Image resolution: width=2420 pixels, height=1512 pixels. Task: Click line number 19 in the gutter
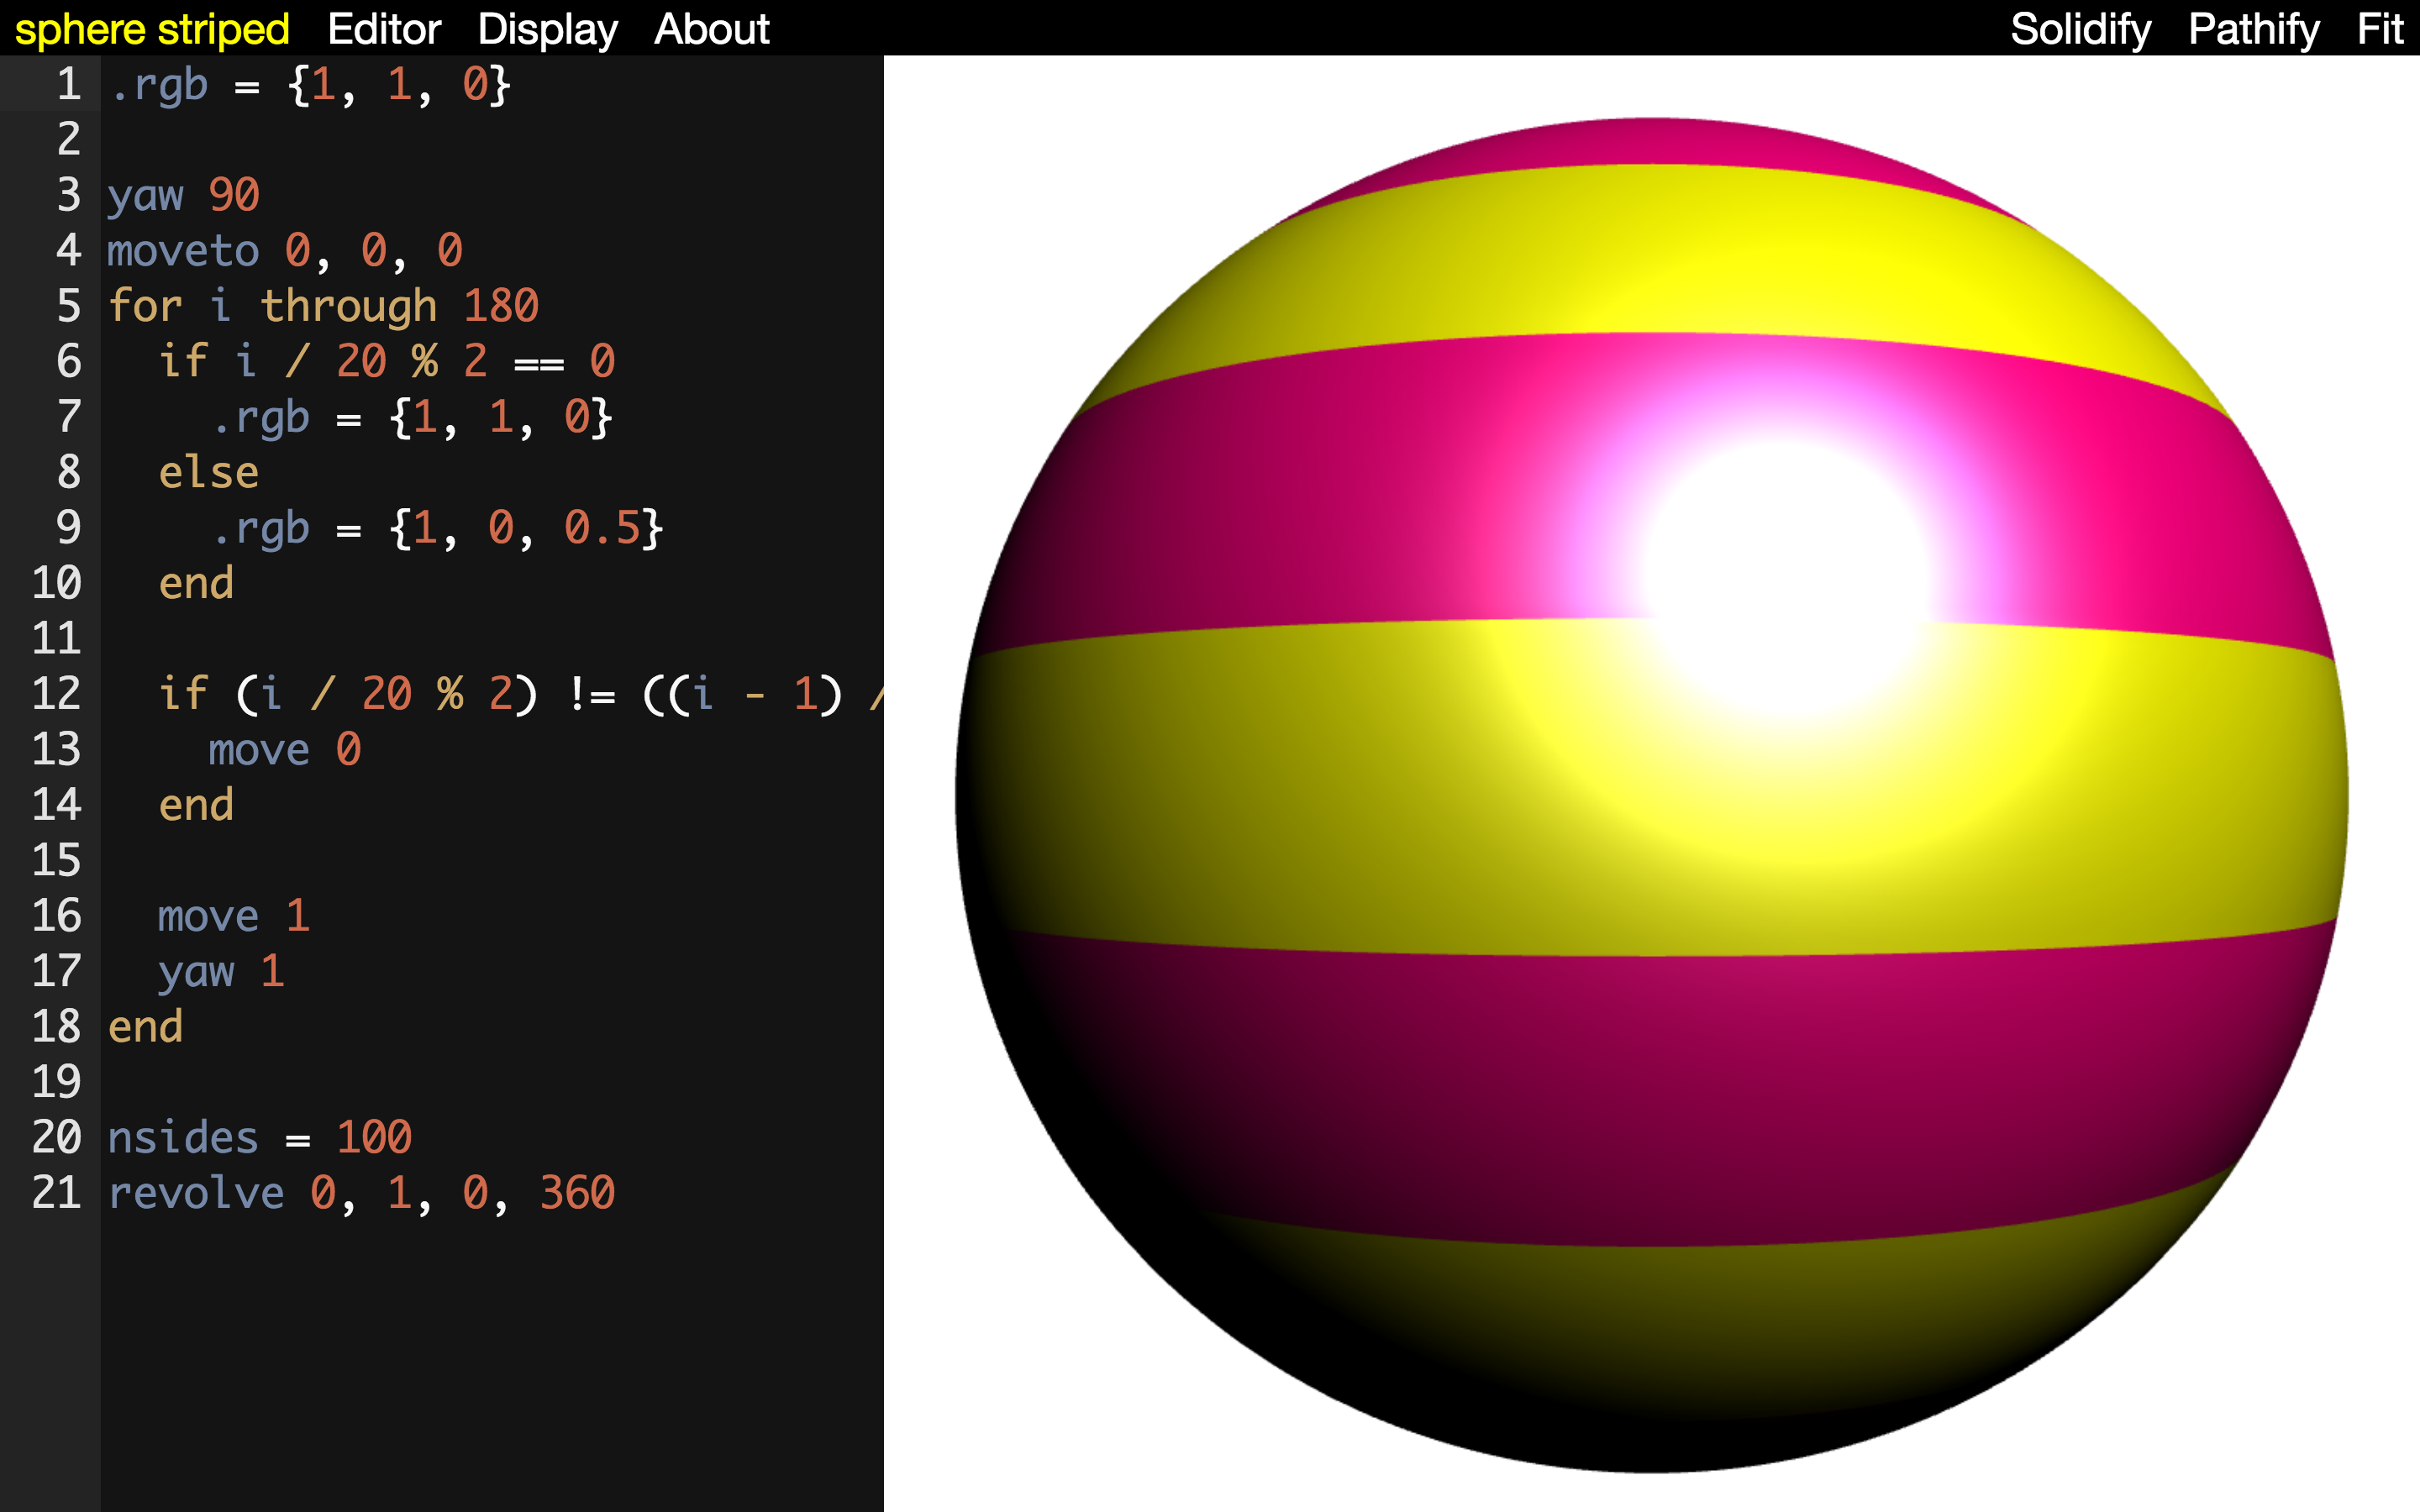click(56, 1082)
